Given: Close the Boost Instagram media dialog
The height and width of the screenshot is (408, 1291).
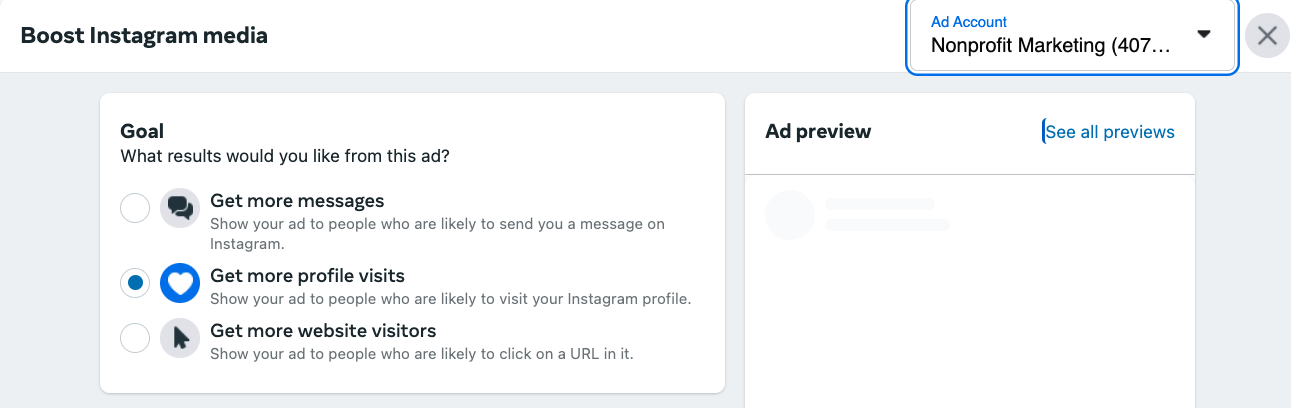Looking at the screenshot, I should pyautogui.click(x=1267, y=36).
